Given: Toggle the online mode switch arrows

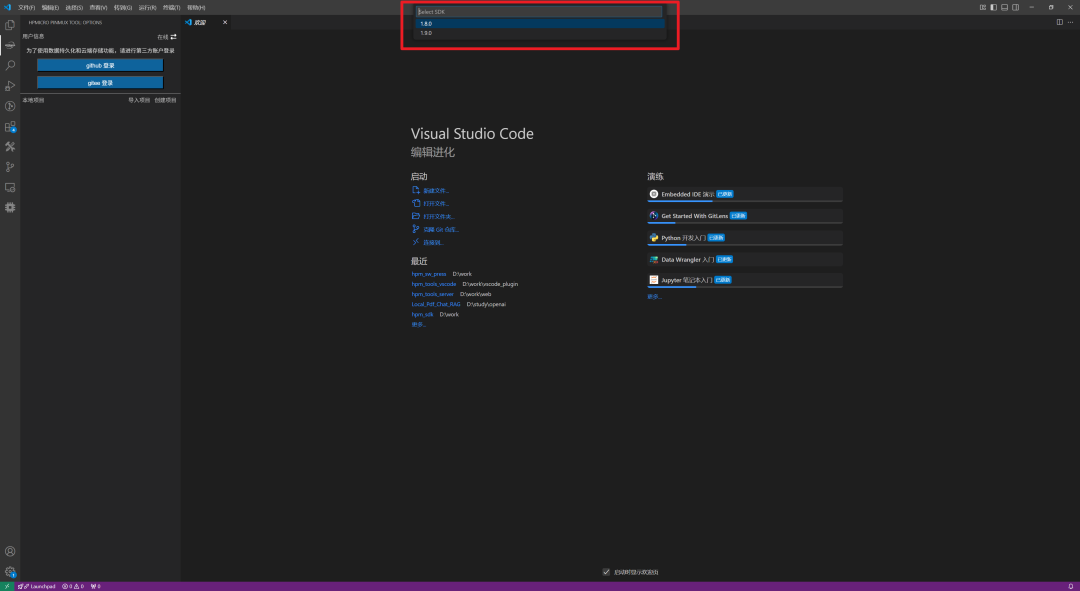Looking at the screenshot, I should pos(173,37).
